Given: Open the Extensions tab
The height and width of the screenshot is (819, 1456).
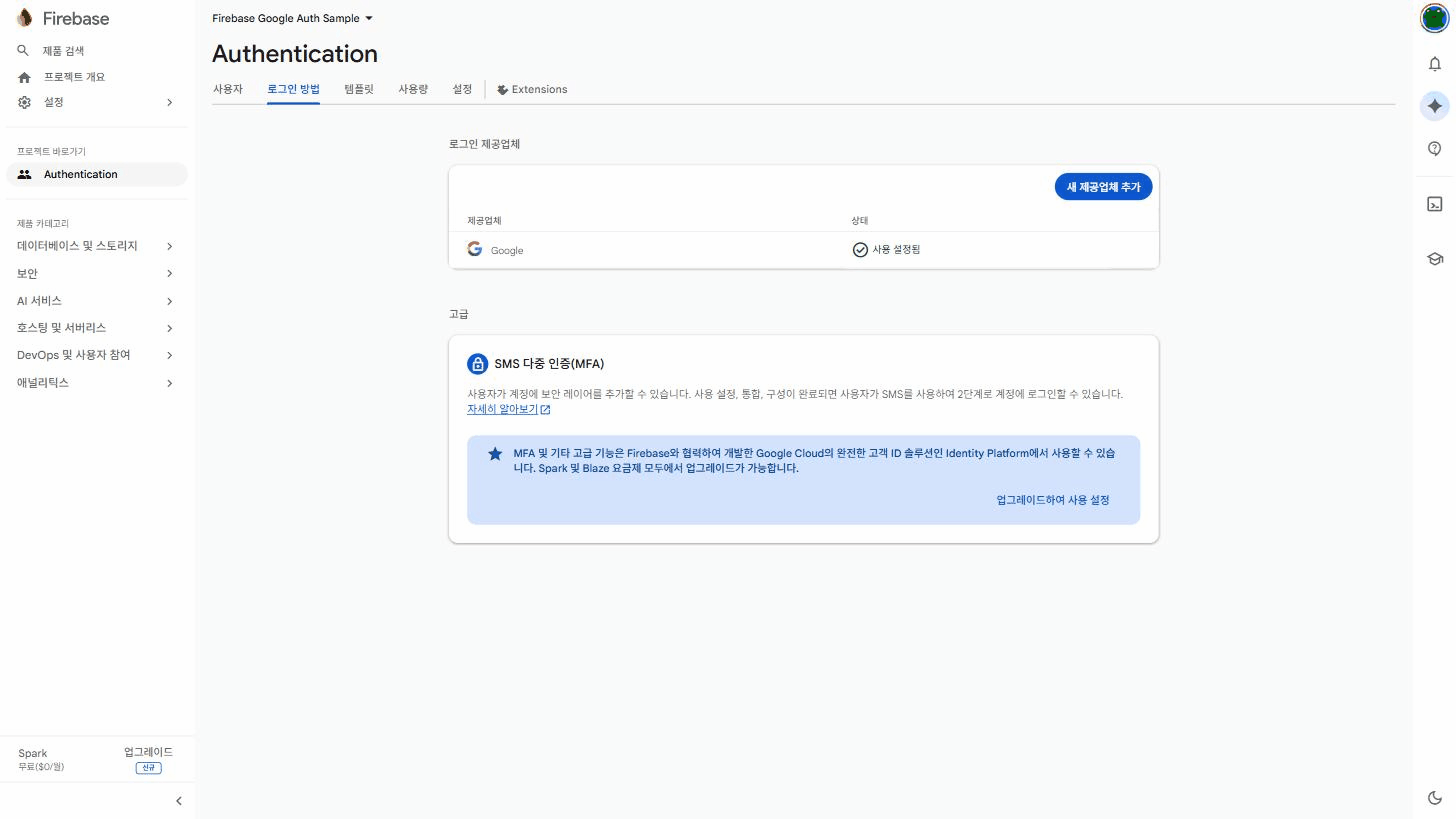Looking at the screenshot, I should pyautogui.click(x=532, y=89).
